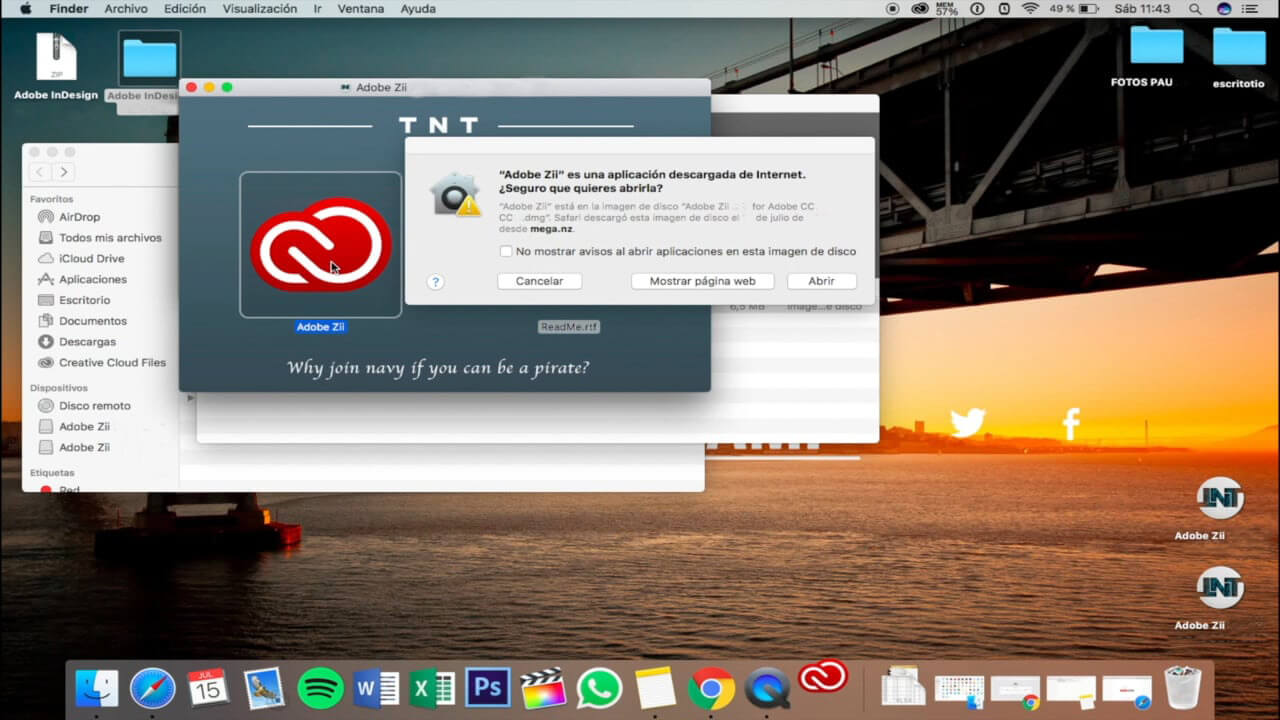Open the Adobe Zii app icon
Image resolution: width=1280 pixels, height=720 pixels.
(x=320, y=245)
